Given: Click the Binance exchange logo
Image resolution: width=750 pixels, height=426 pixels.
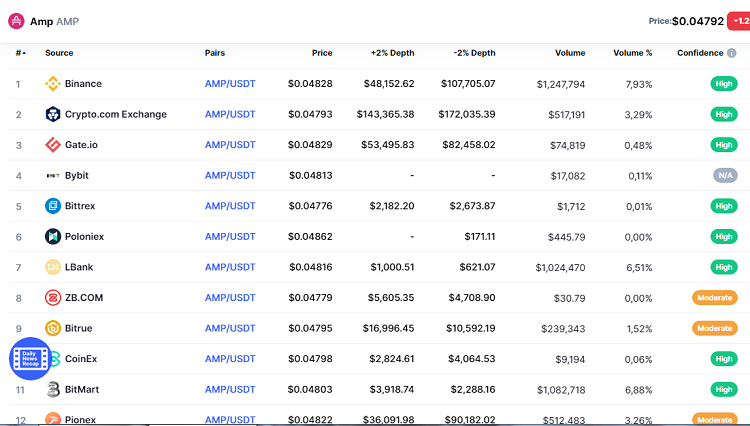Looking at the screenshot, I should tap(53, 84).
